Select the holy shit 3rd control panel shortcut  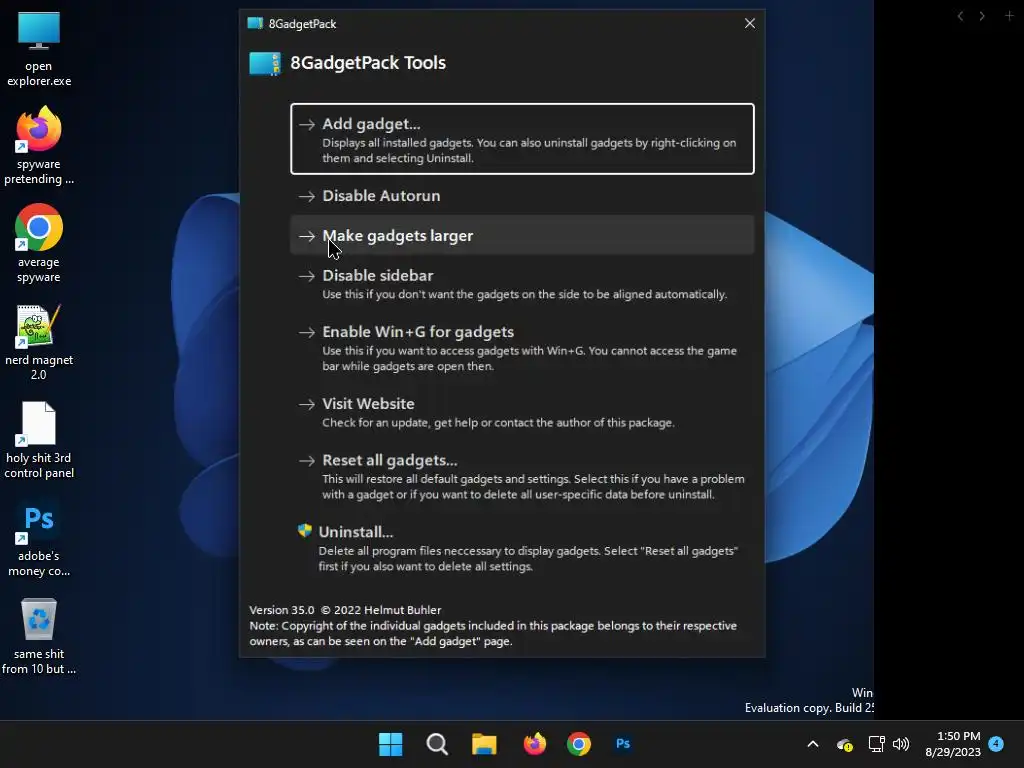pos(39,440)
